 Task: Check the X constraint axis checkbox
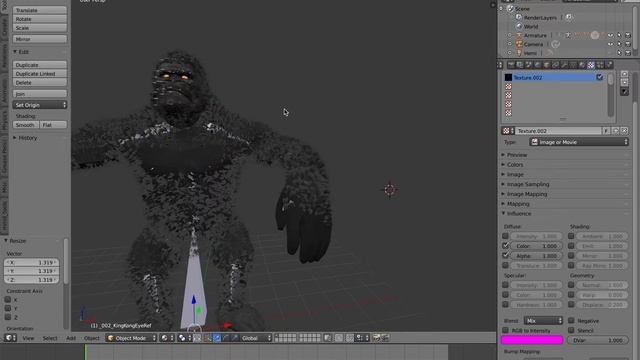8,300
